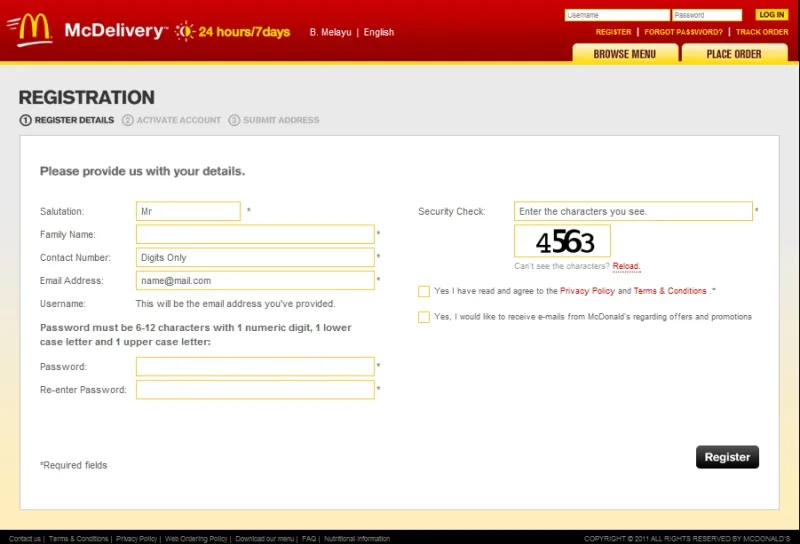
Task: Click the Password input field in form
Action: [x=255, y=366]
